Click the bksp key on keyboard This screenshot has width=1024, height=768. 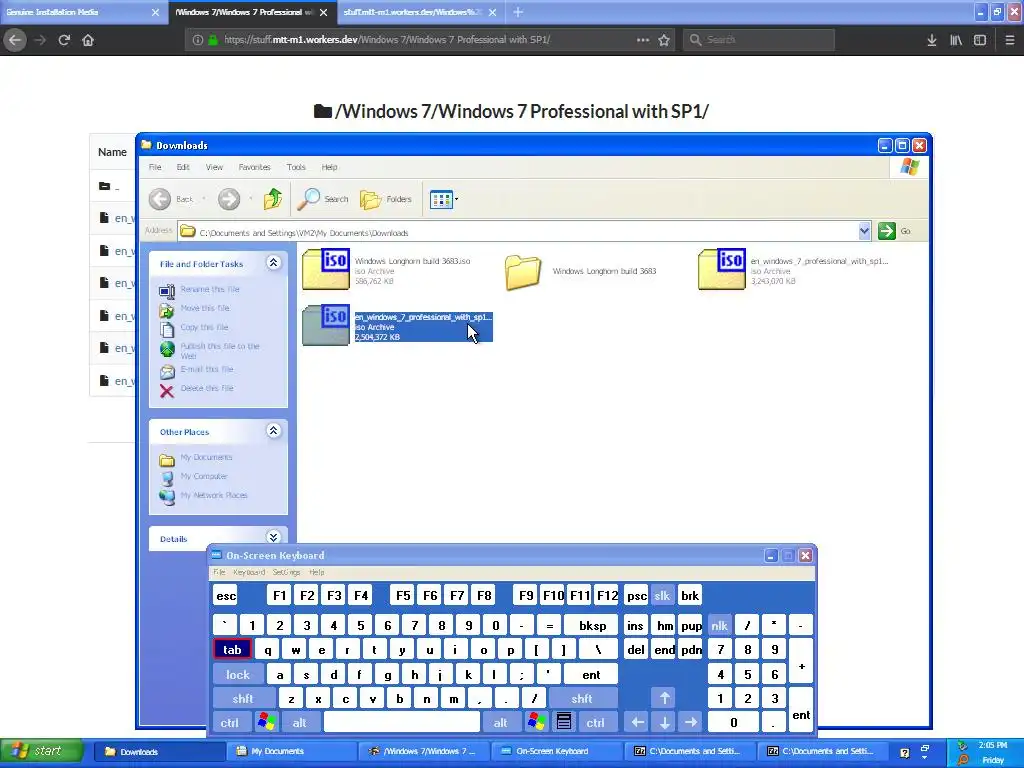(592, 626)
